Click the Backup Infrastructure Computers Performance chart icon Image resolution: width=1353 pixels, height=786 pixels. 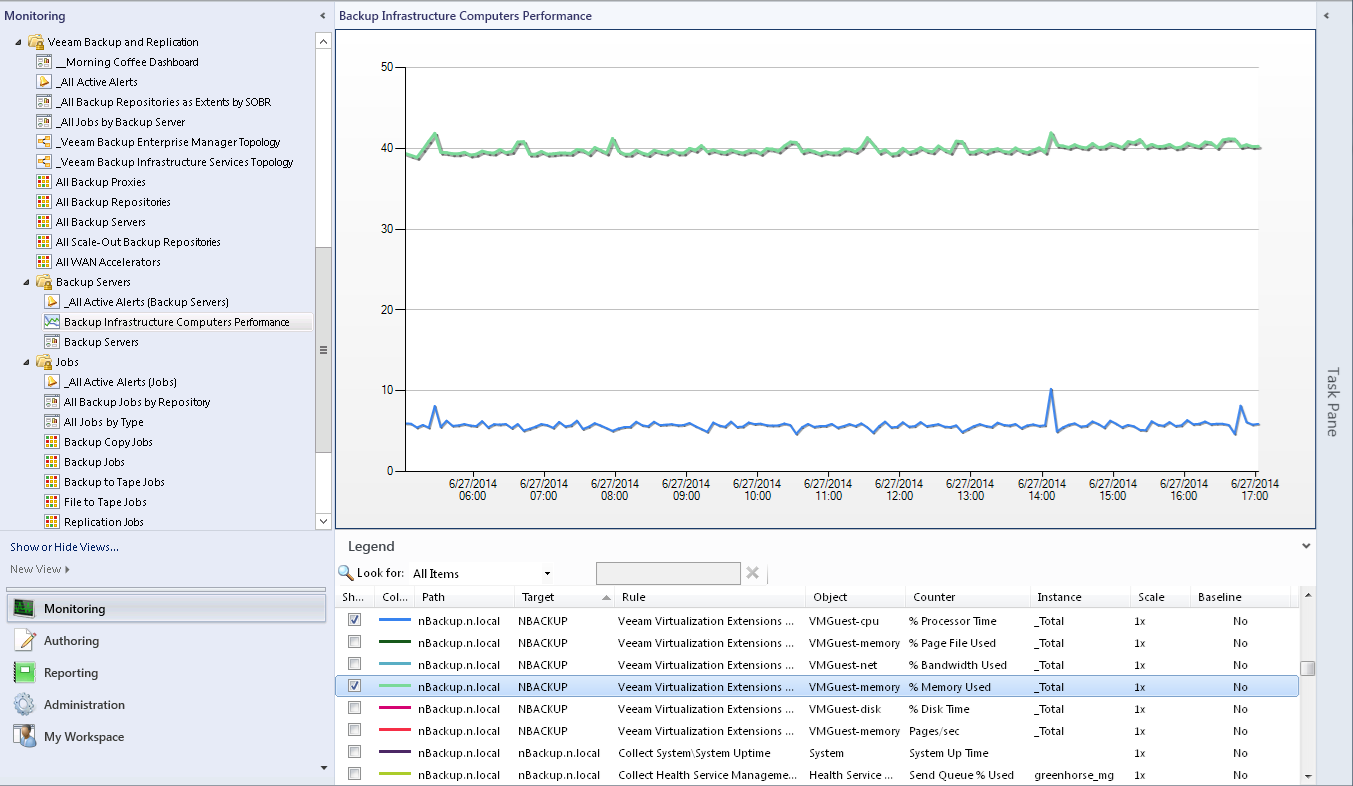(52, 322)
